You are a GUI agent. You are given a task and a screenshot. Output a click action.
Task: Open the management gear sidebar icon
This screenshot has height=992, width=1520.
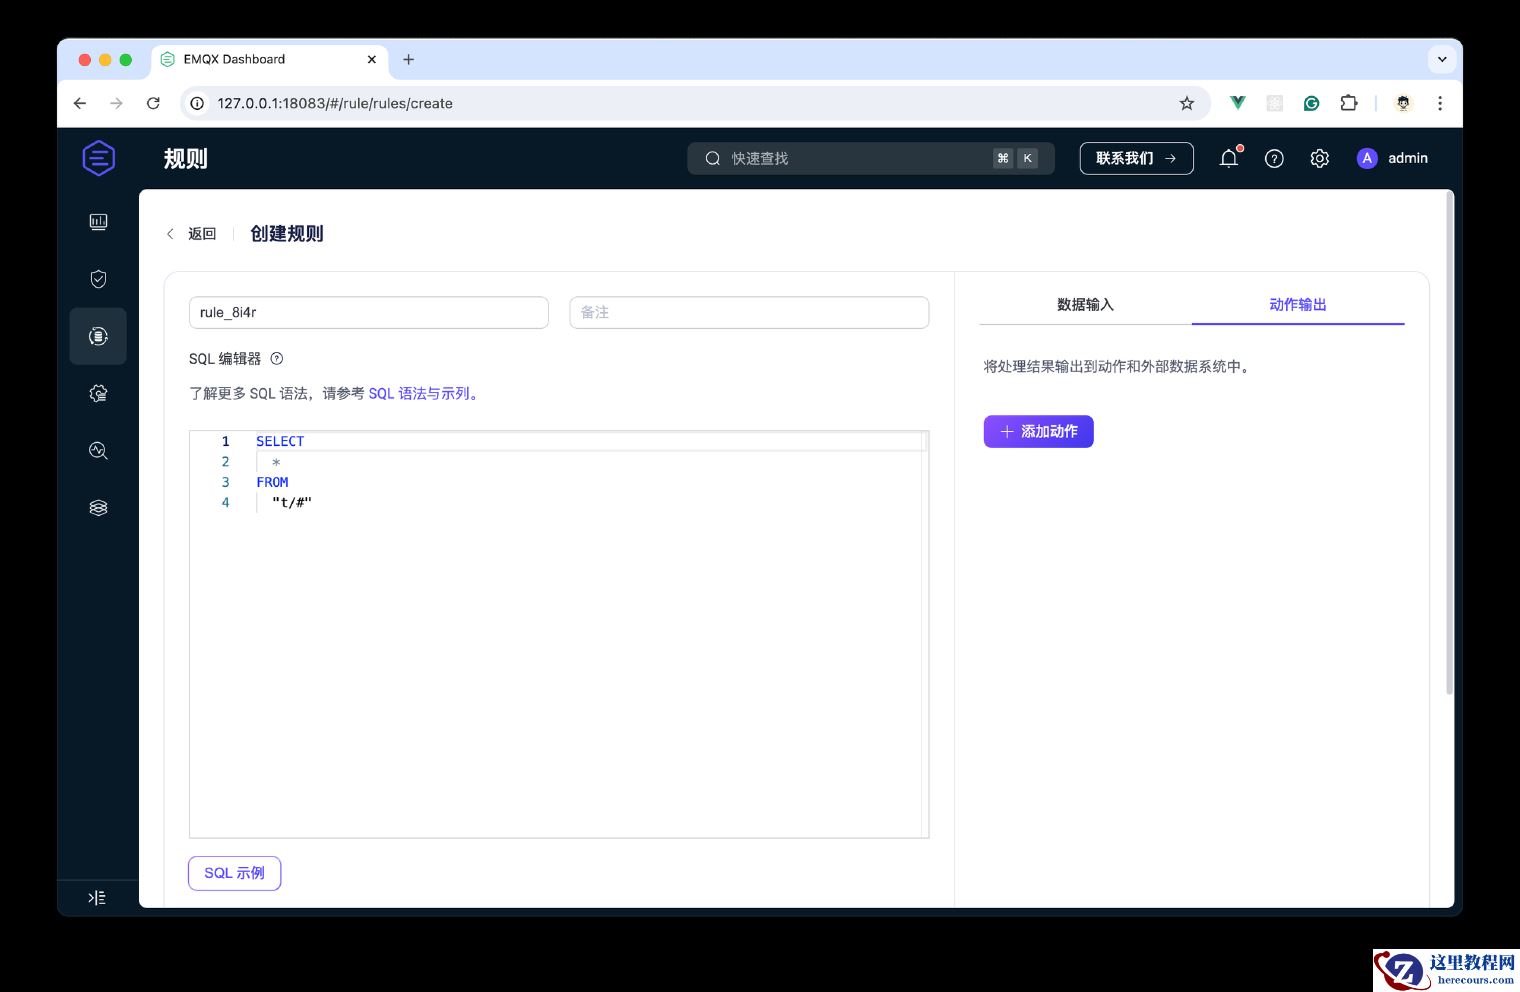[97, 393]
